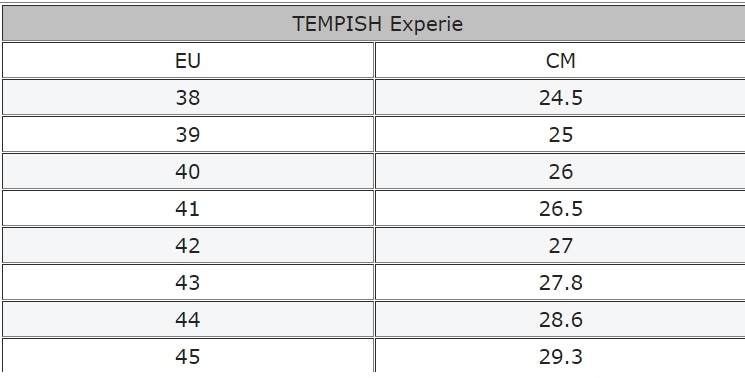Click the 27.8 centimeter value
Viewport: 745px width, 378px height.
[x=561, y=283]
